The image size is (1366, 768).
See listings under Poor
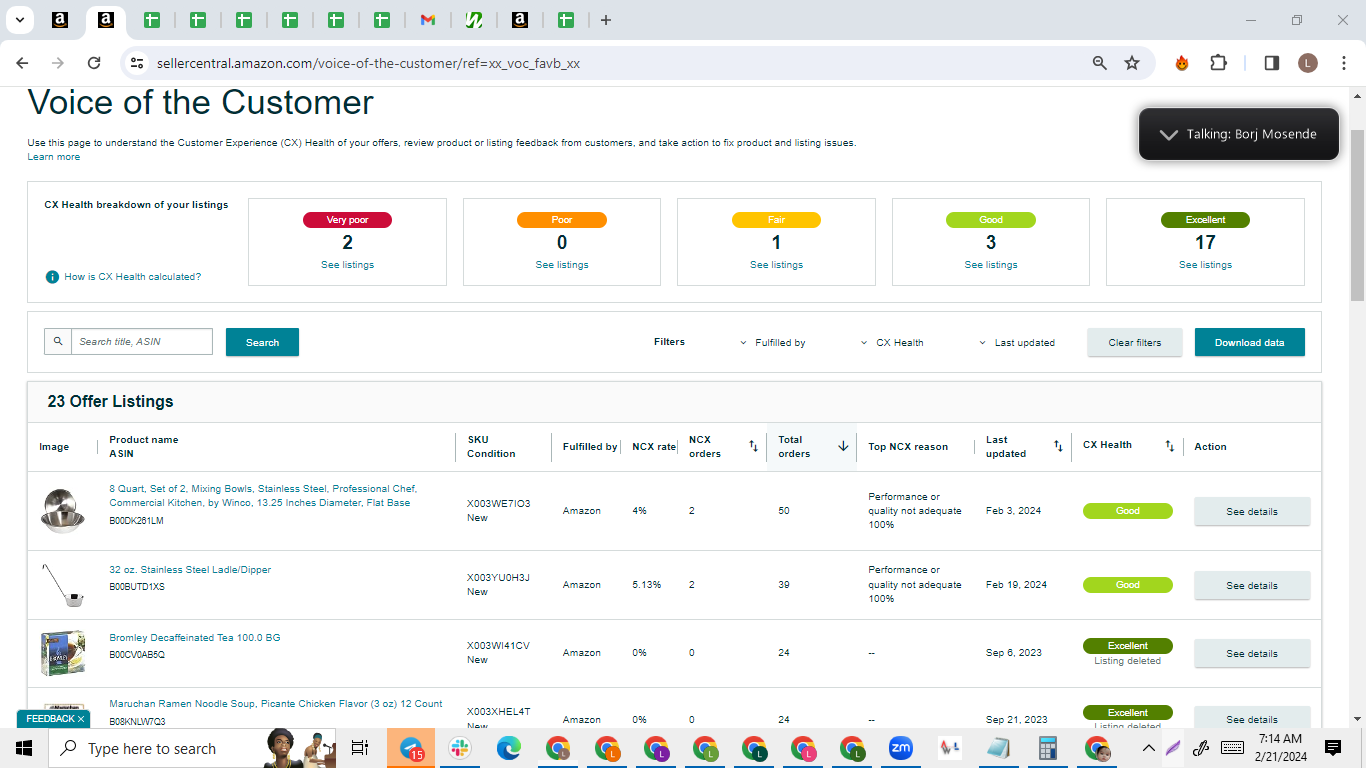pos(562,265)
